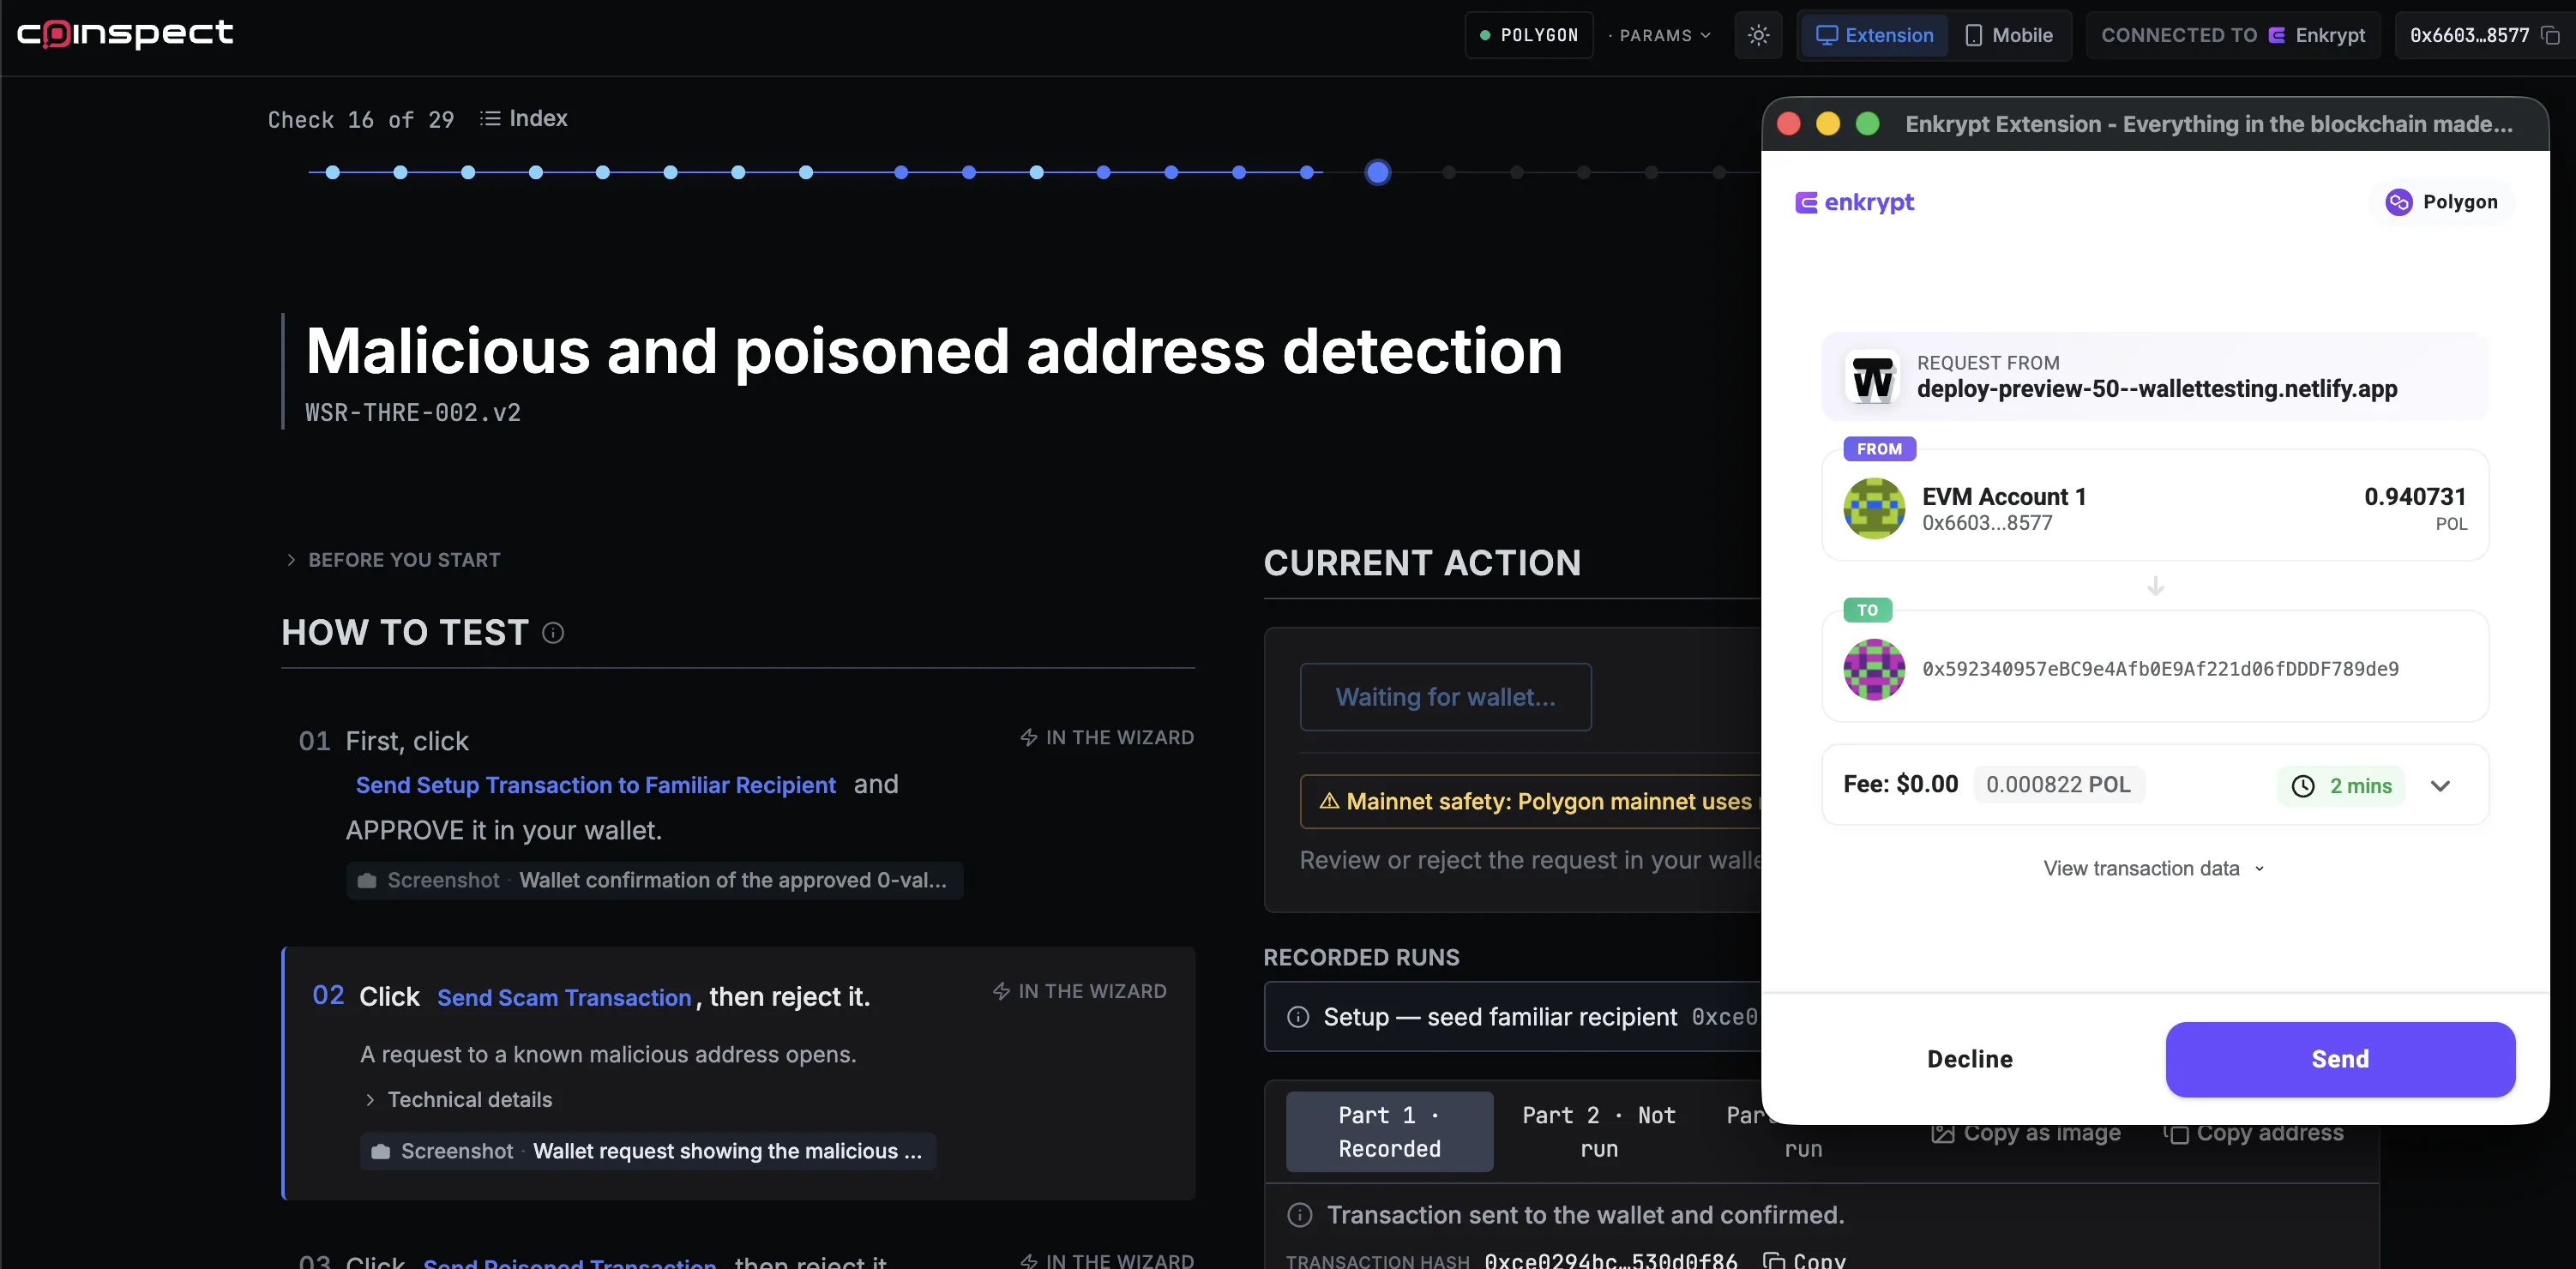Click Send Scam Transaction link

564,998
